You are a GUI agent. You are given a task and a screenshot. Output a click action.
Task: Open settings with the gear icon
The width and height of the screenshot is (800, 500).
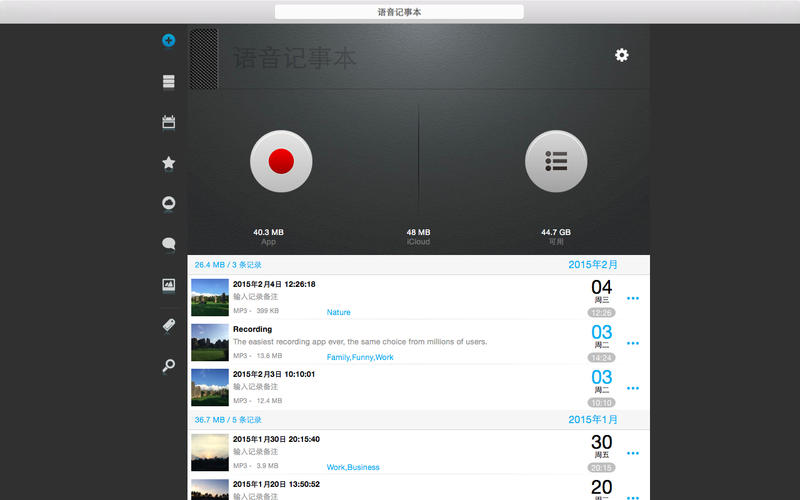click(621, 55)
